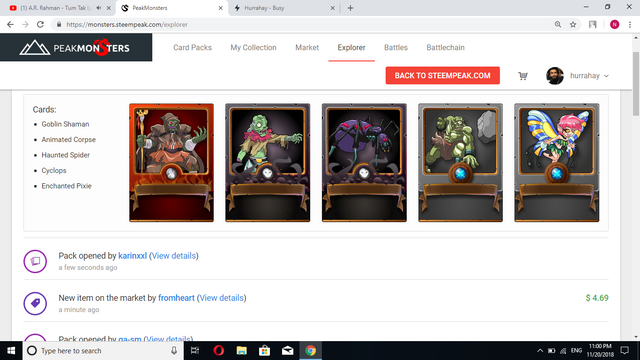Show hidden system tray icons
640x360 pixels.
pos(540,351)
